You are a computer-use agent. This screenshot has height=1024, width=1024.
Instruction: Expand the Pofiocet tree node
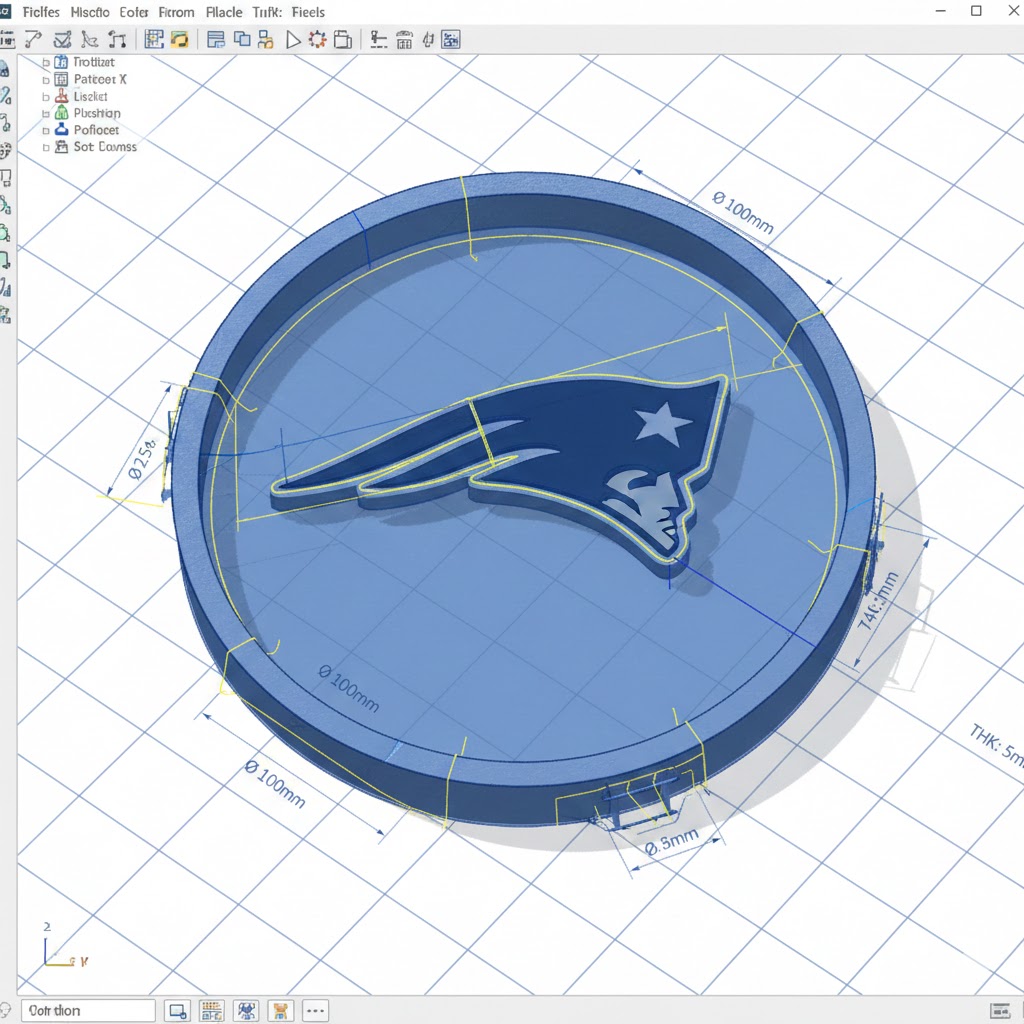tap(46, 130)
